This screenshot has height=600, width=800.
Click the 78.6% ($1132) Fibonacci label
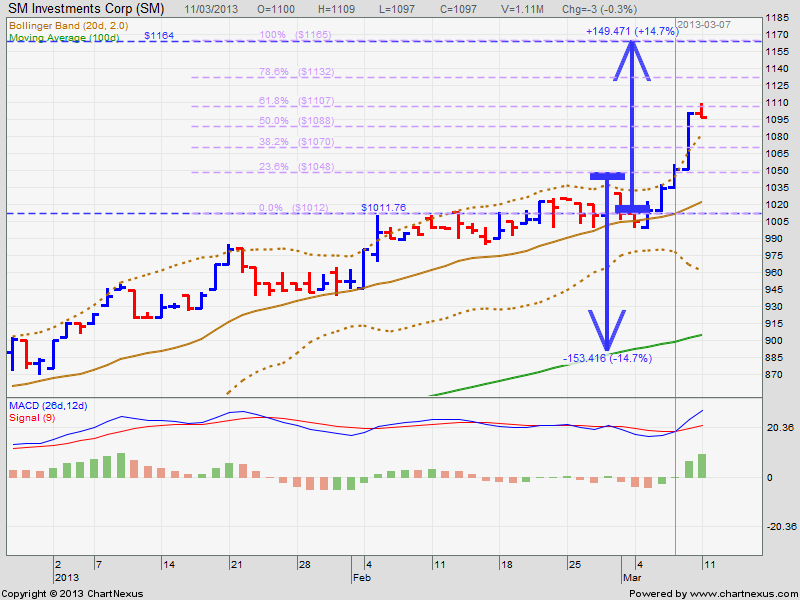(296, 72)
